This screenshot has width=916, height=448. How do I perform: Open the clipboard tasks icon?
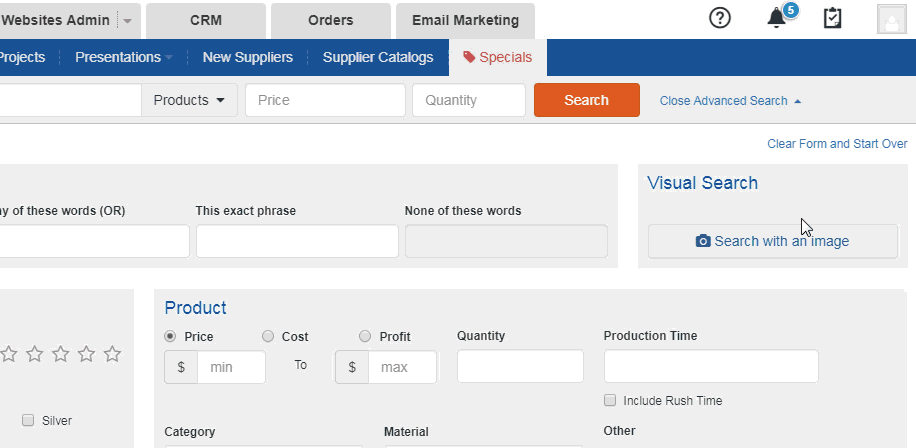[832, 18]
